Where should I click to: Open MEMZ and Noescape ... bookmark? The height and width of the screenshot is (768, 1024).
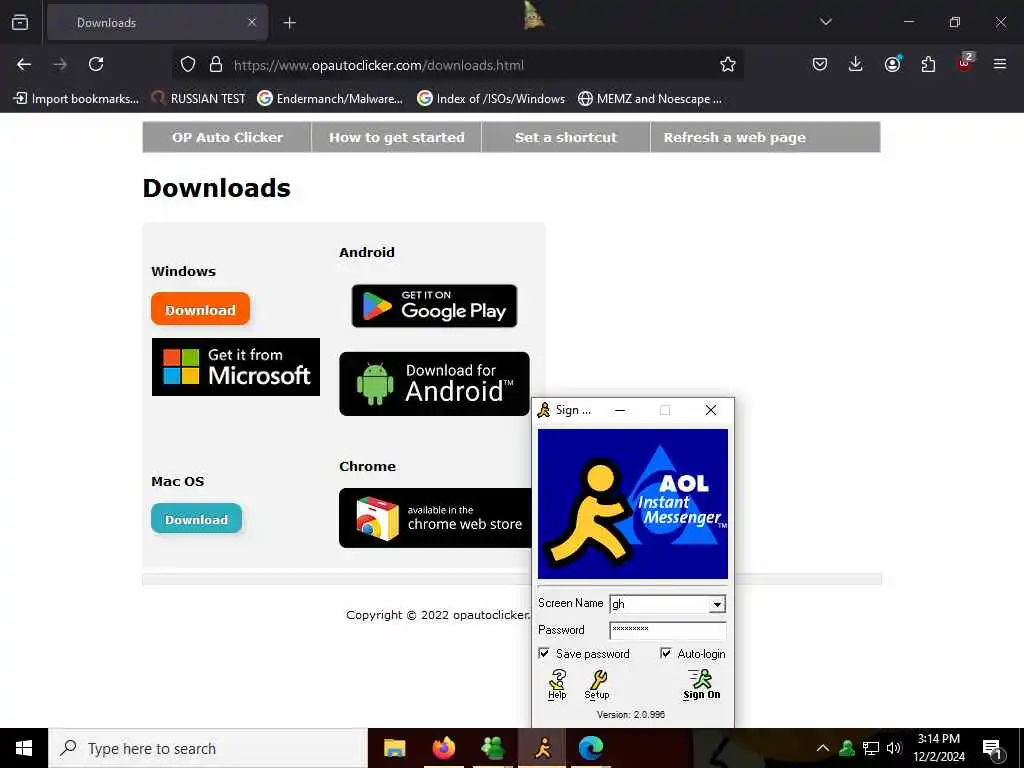(650, 99)
